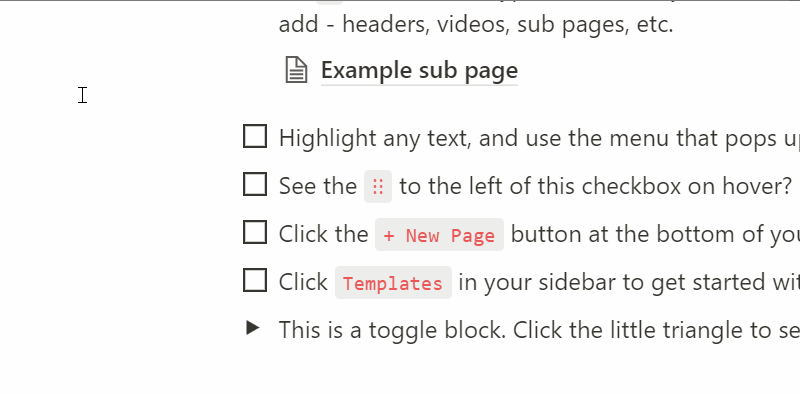Screen dimensions: 800x394
Task: Click the Templates inline code tag
Action: point(393,283)
